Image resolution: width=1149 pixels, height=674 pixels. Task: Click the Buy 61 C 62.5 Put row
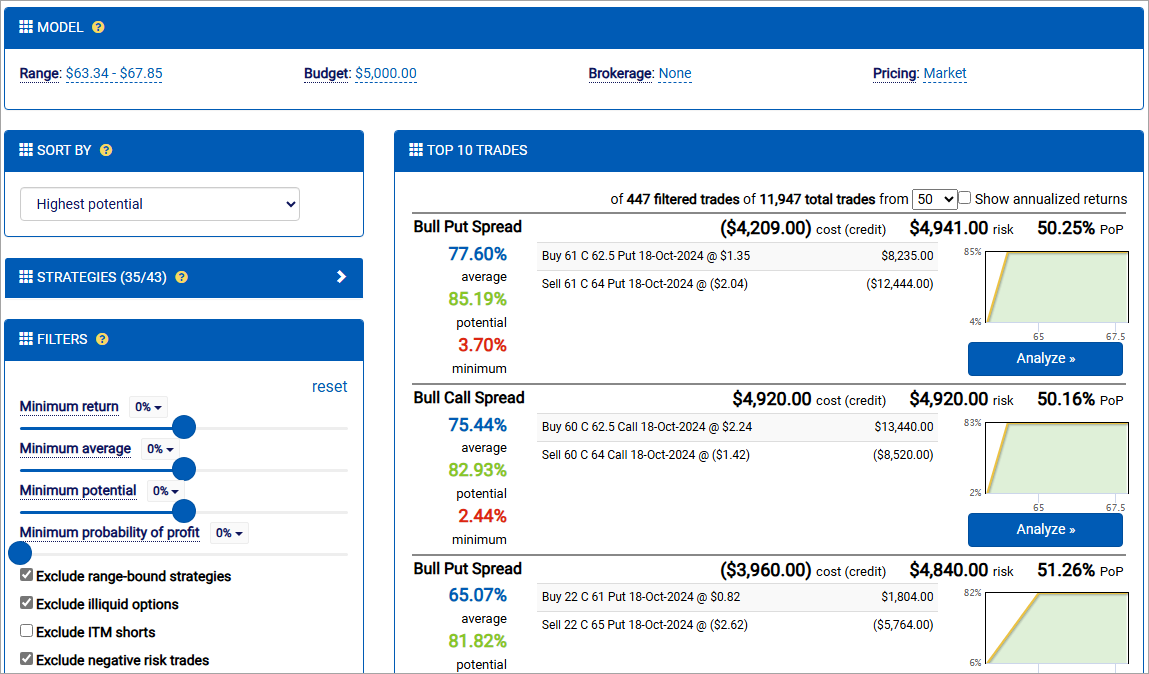coord(737,256)
